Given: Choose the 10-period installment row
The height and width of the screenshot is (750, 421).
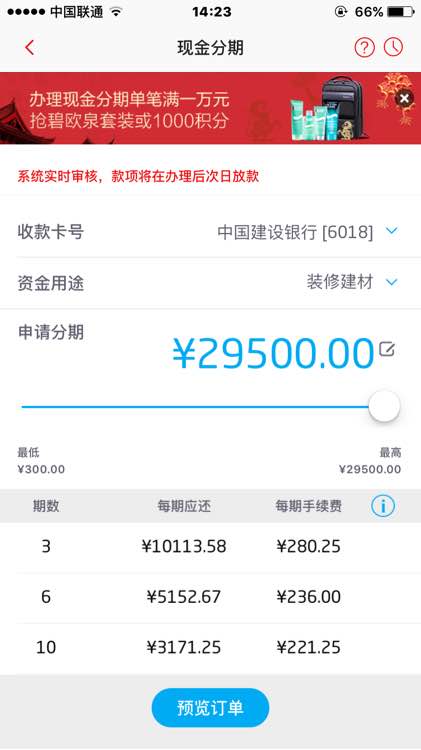Looking at the screenshot, I should click(x=210, y=648).
